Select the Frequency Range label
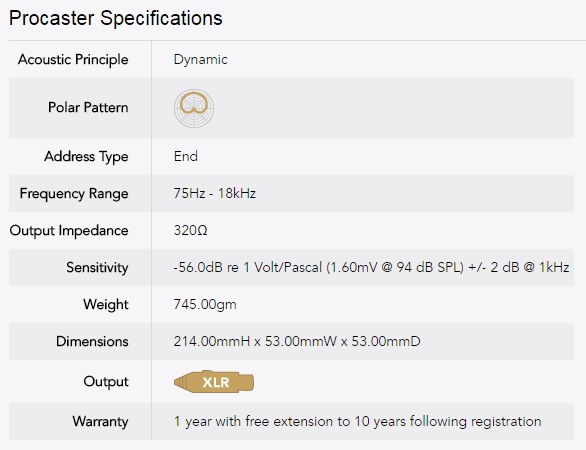 pyautogui.click(x=74, y=194)
